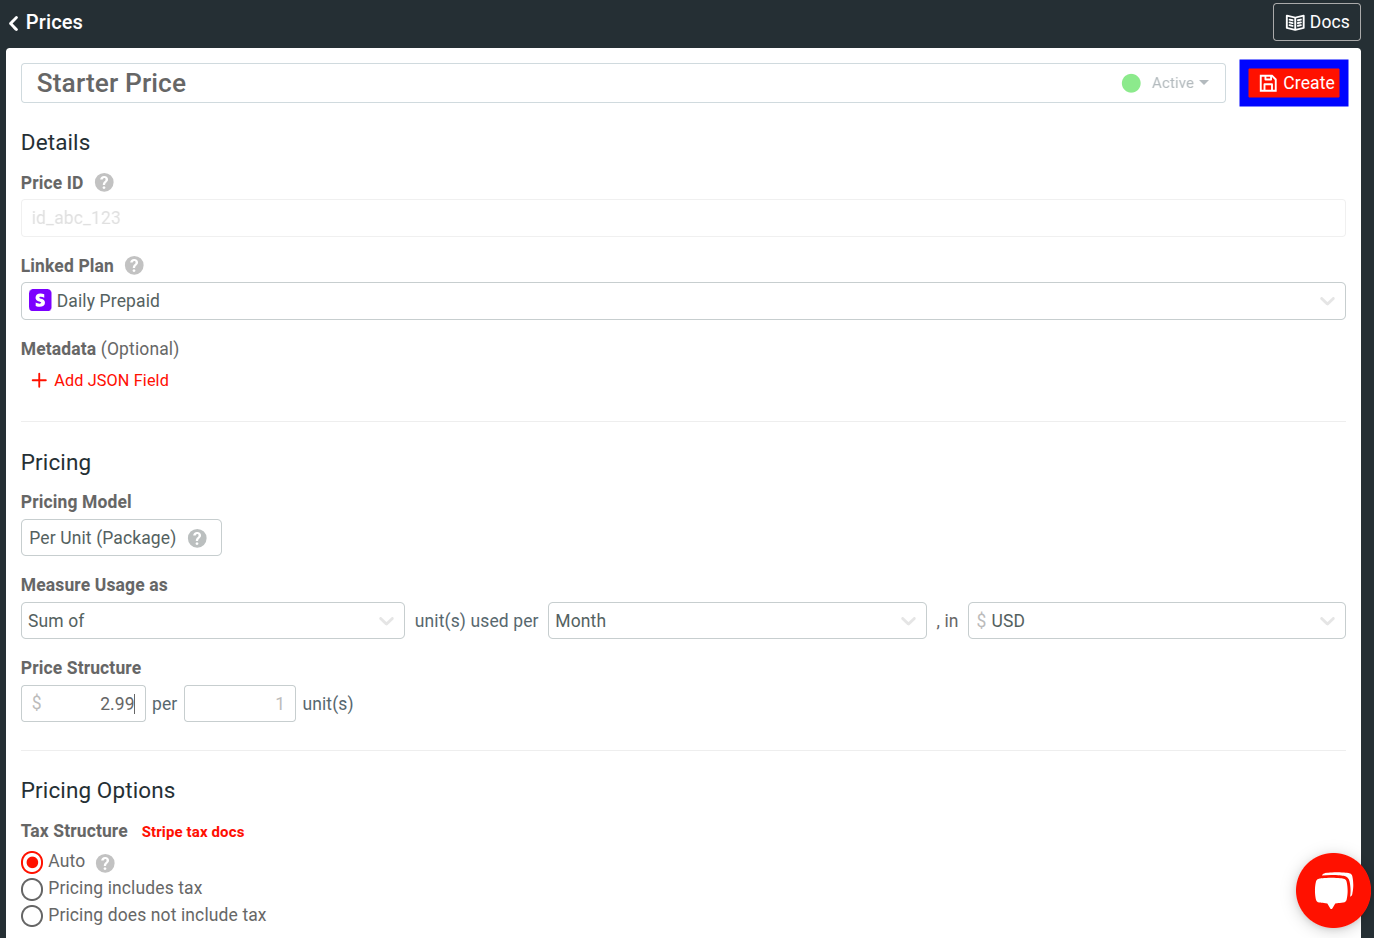Expand the Linked Plan dropdown
1374x938 pixels.
pyautogui.click(x=1328, y=300)
